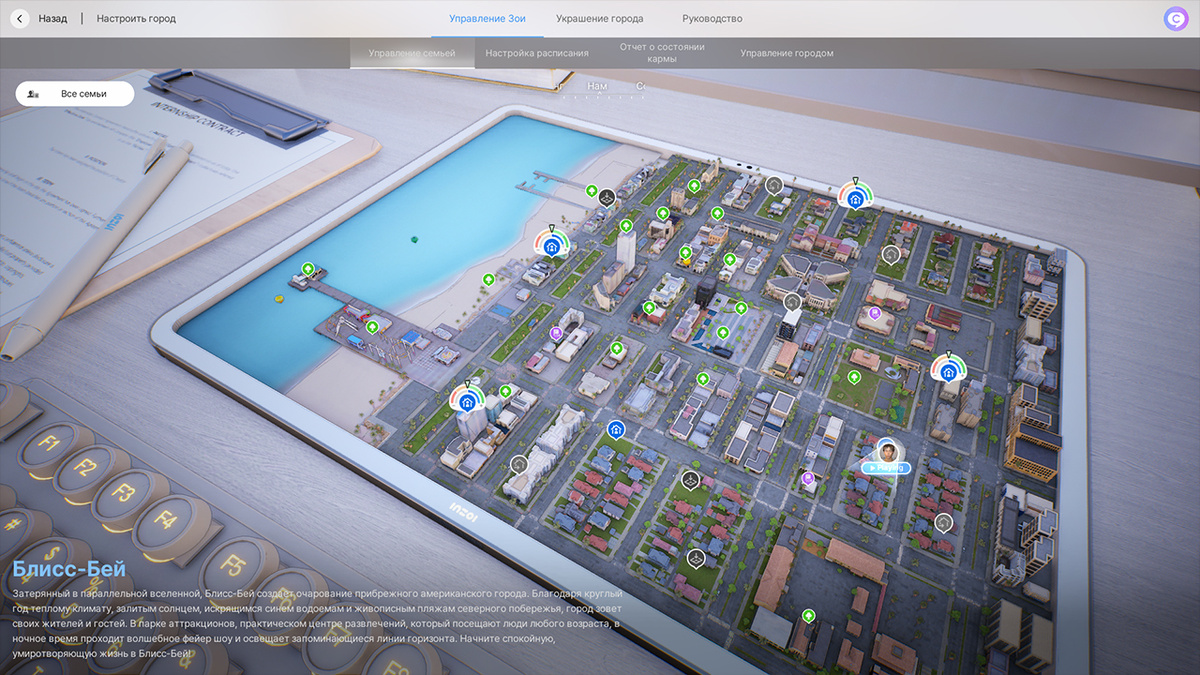The height and width of the screenshot is (675, 1200).
Task: Select green marker next to the docks' empty-lot marker
Action: [x=591, y=190]
